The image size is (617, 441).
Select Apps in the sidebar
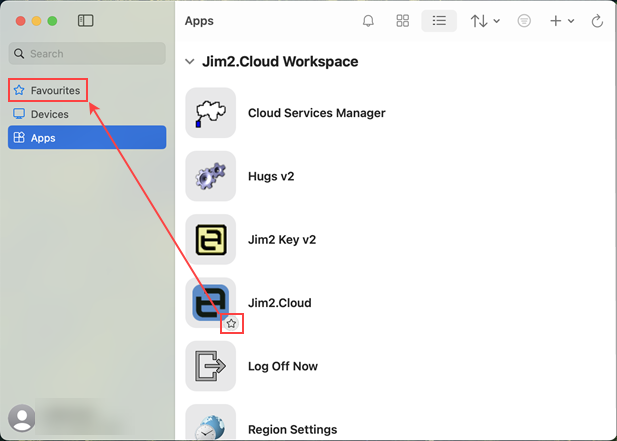(87, 138)
